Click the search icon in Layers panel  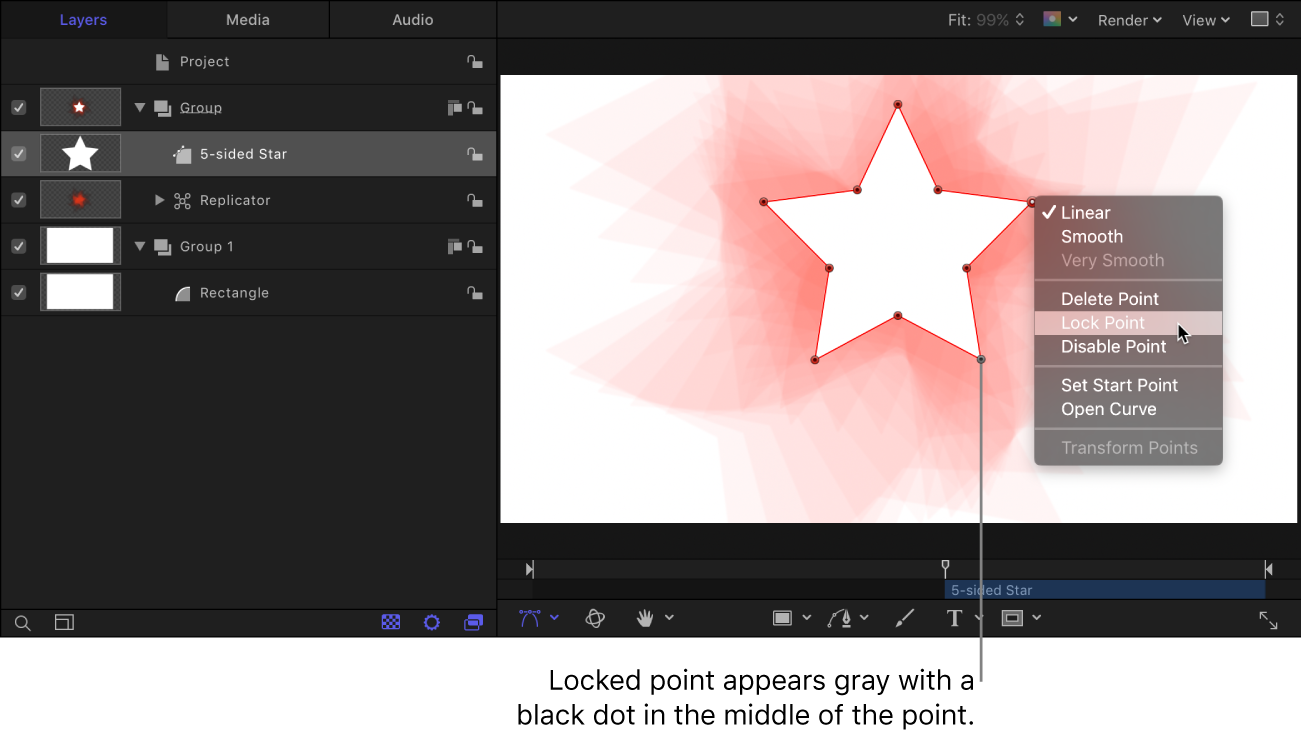(x=23, y=623)
